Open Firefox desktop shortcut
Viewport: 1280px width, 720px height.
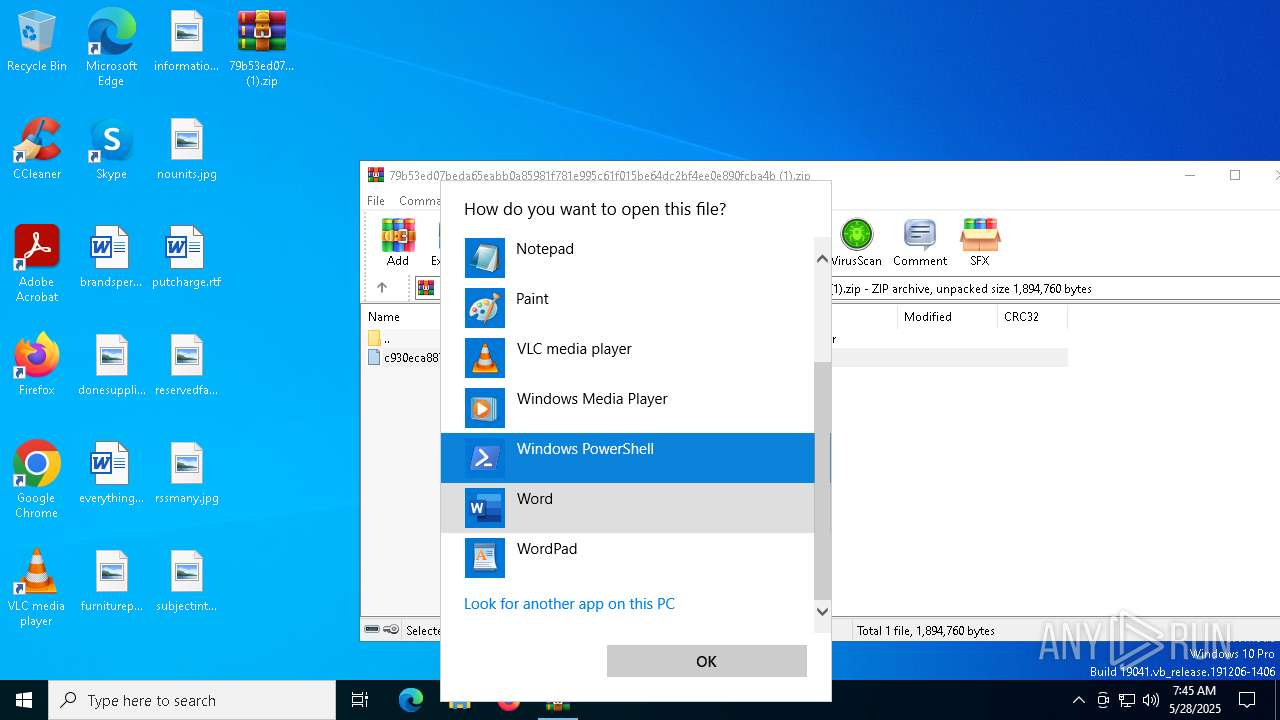tap(37, 366)
